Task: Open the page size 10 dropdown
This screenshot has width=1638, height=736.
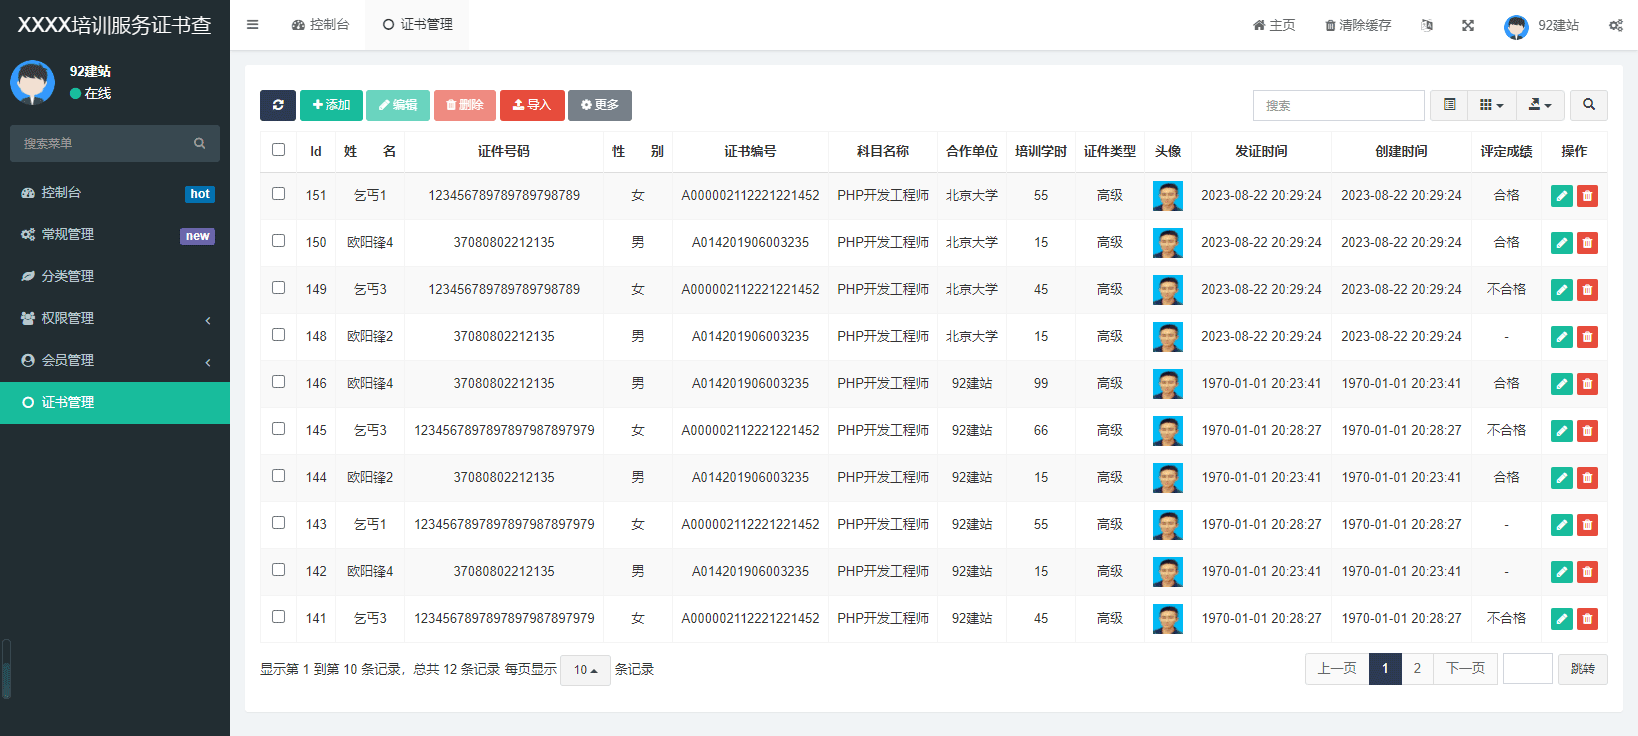Action: pyautogui.click(x=585, y=670)
